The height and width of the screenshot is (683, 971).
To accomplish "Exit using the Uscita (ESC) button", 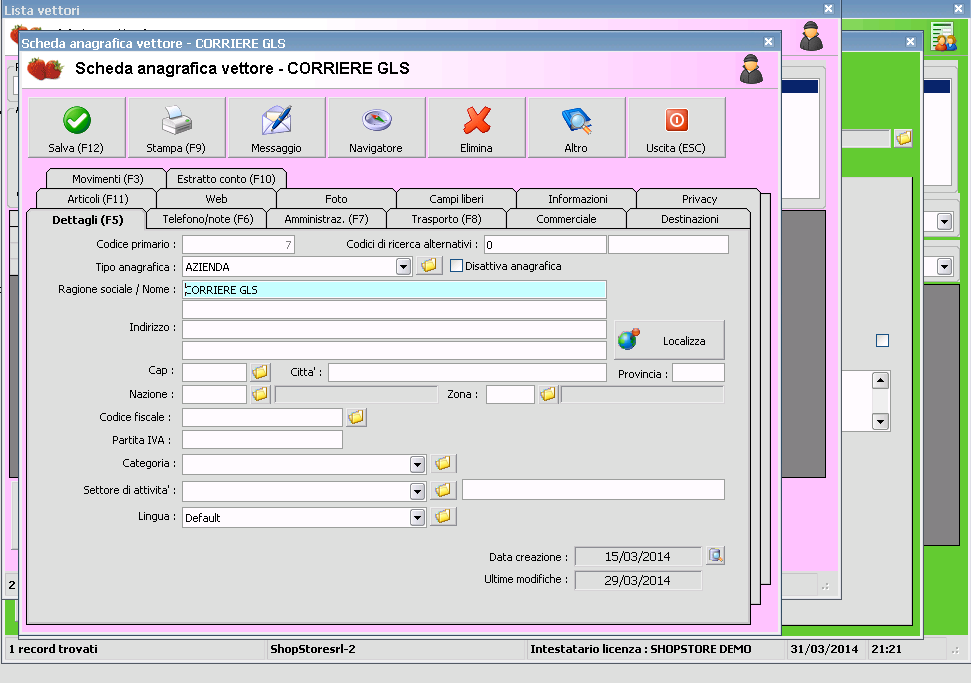I will [676, 128].
